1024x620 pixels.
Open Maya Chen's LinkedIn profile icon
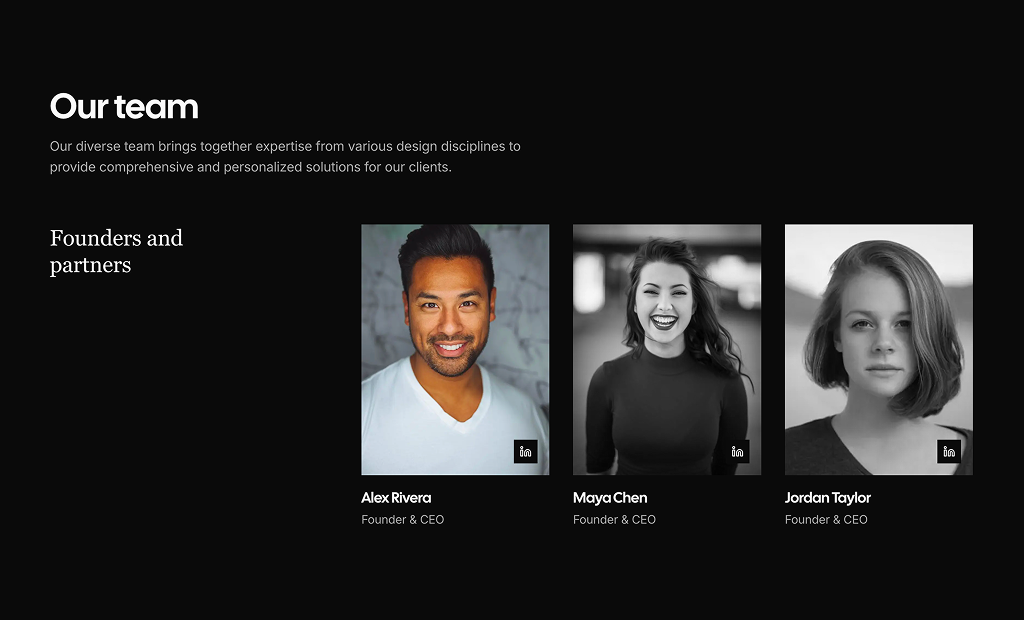pos(738,451)
